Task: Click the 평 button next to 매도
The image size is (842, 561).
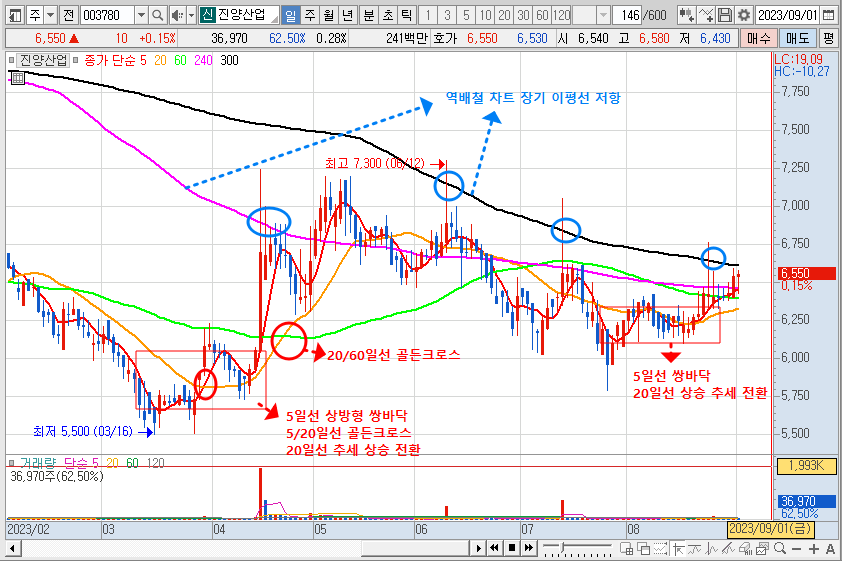Action: point(829,38)
